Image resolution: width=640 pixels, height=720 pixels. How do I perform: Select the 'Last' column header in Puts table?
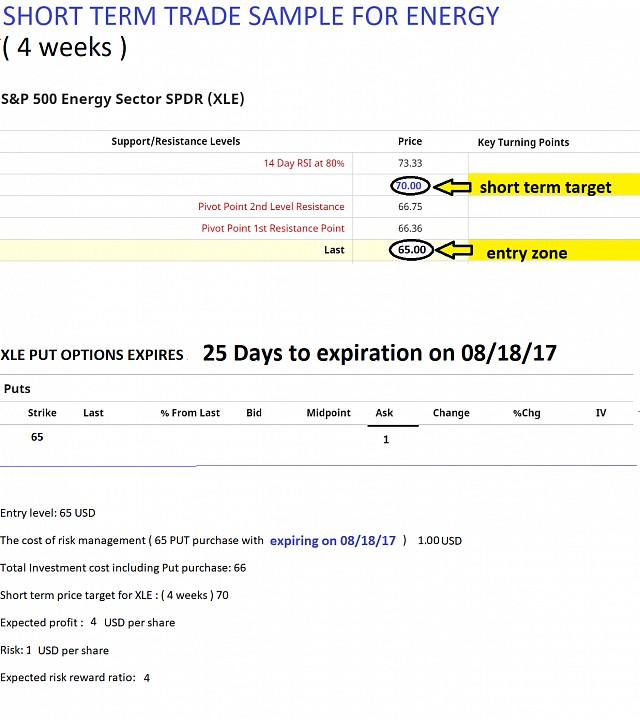(93, 413)
